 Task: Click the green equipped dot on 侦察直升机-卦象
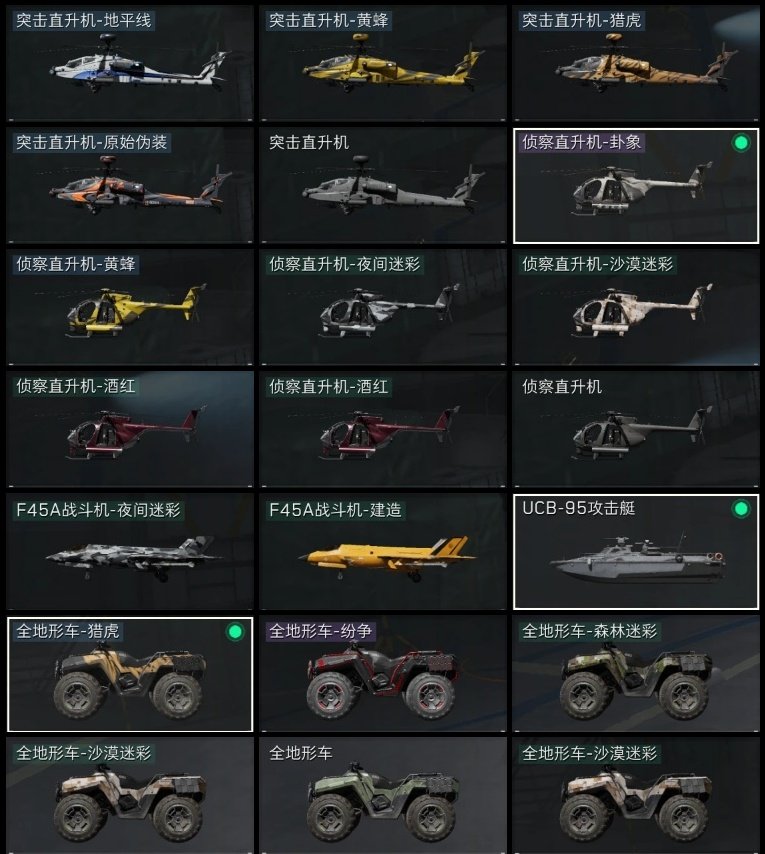coord(740,143)
